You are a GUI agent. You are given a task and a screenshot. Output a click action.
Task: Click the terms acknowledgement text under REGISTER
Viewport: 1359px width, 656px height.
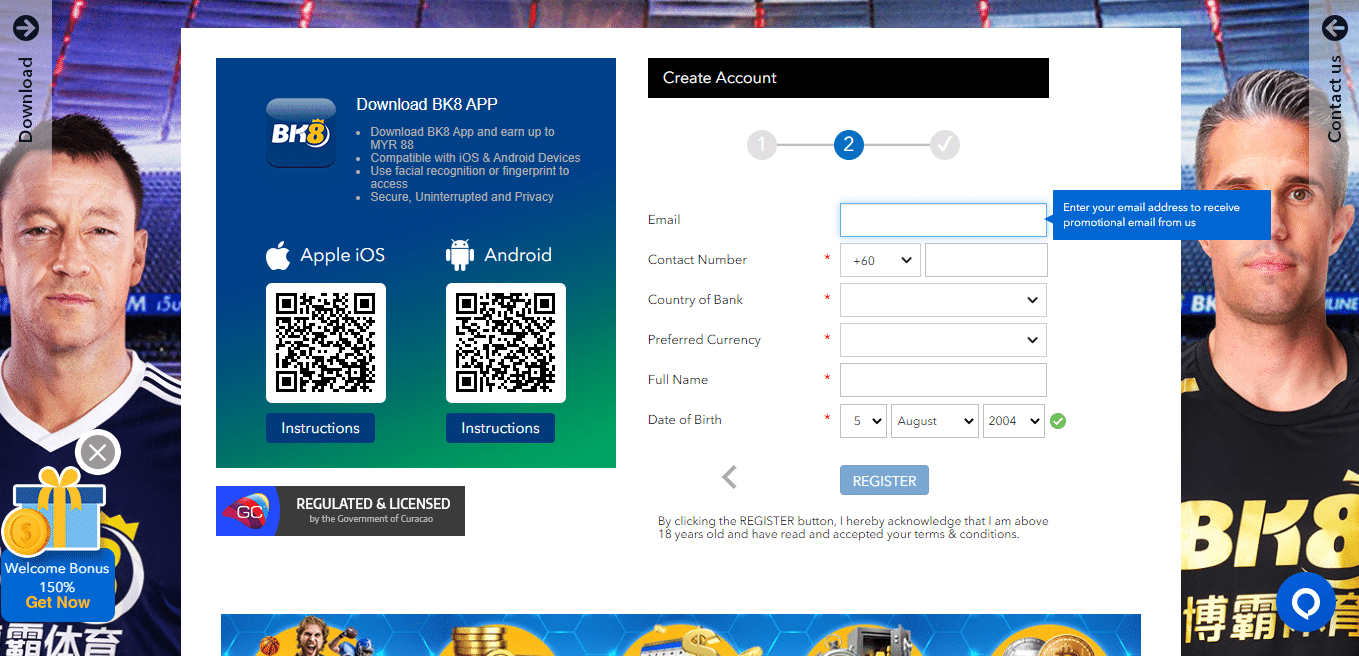click(853, 528)
